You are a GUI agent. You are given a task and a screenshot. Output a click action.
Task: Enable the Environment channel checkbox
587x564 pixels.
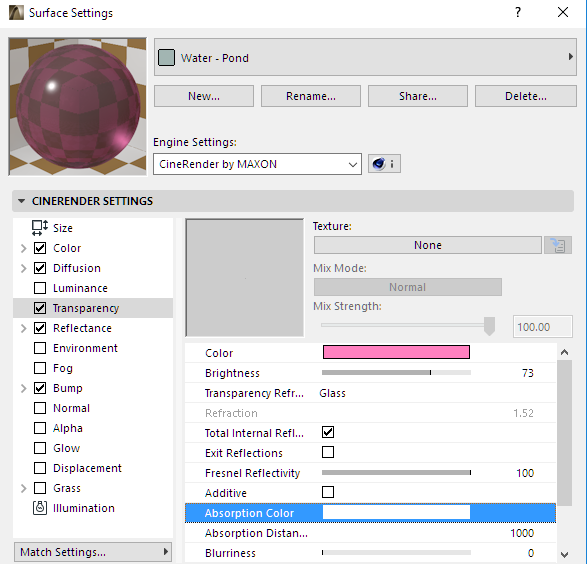click(40, 348)
